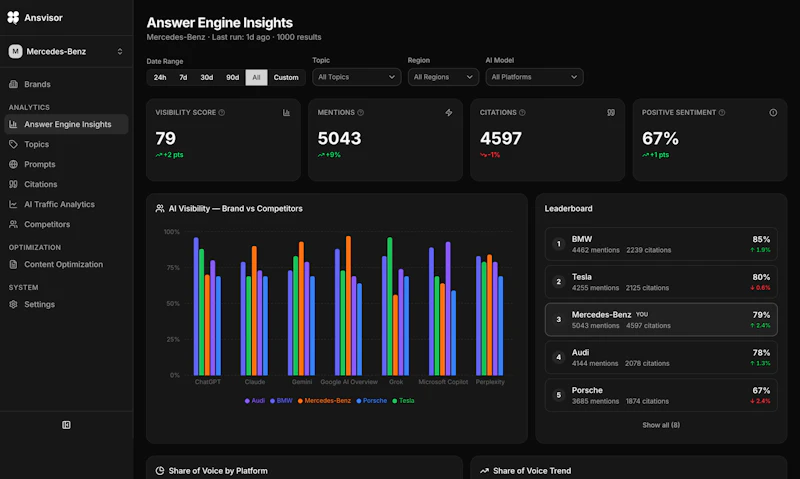
Task: Toggle BMW series in chart legend
Action: tap(281, 400)
